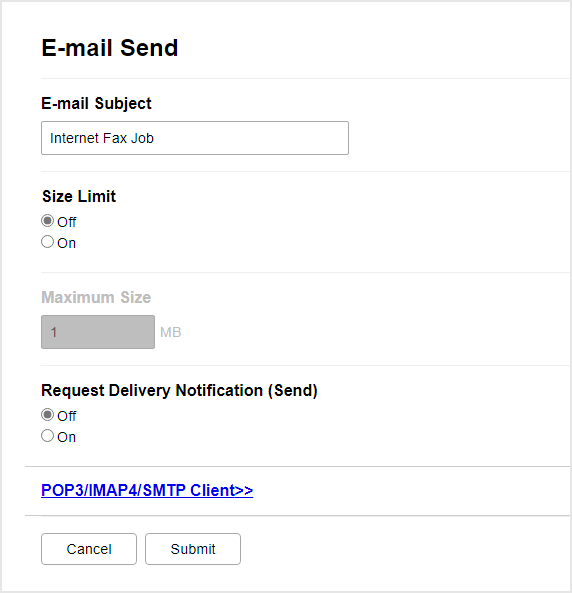Click the E-mail Send page heading
Image resolution: width=572 pixels, height=593 pixels.
tap(110, 48)
